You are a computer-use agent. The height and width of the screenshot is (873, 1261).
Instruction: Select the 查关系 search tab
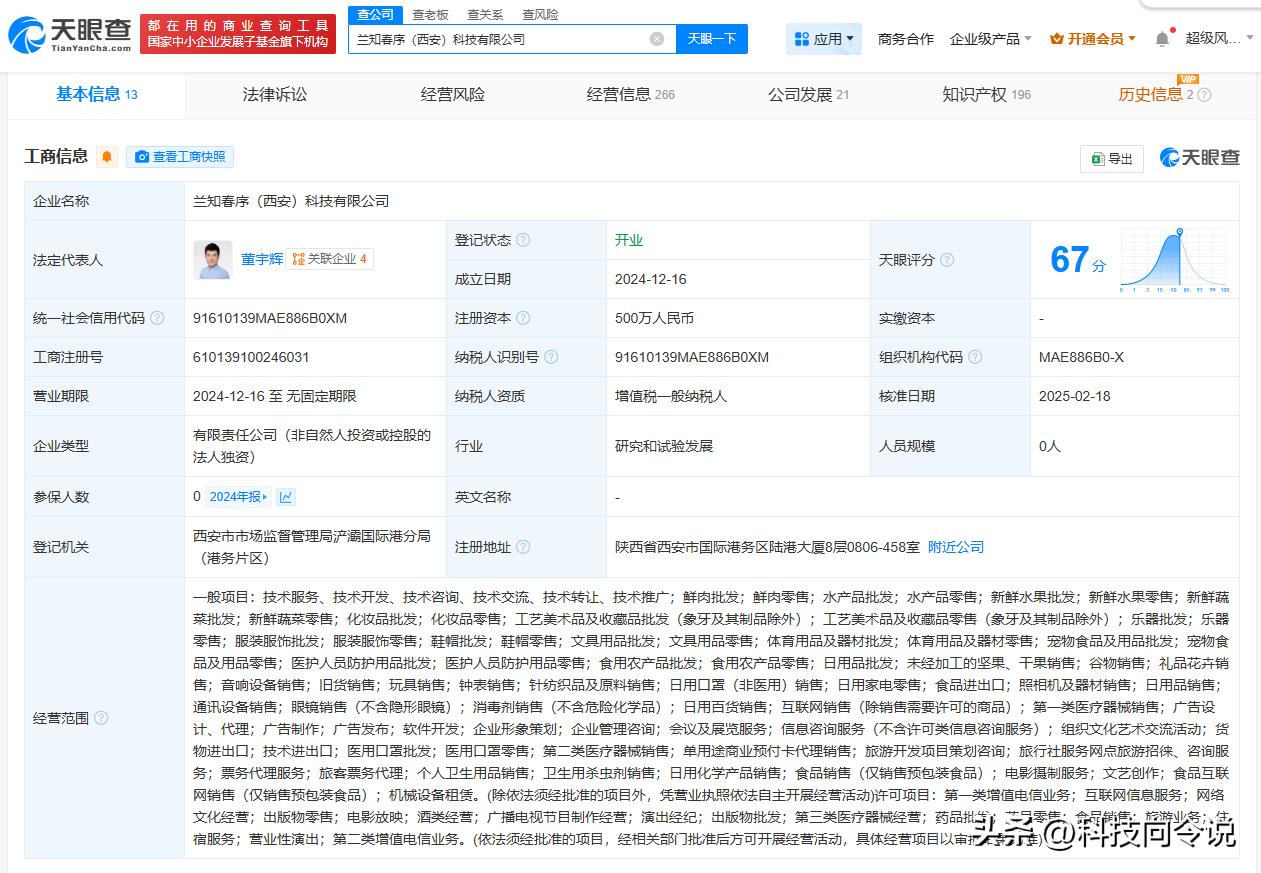click(485, 14)
